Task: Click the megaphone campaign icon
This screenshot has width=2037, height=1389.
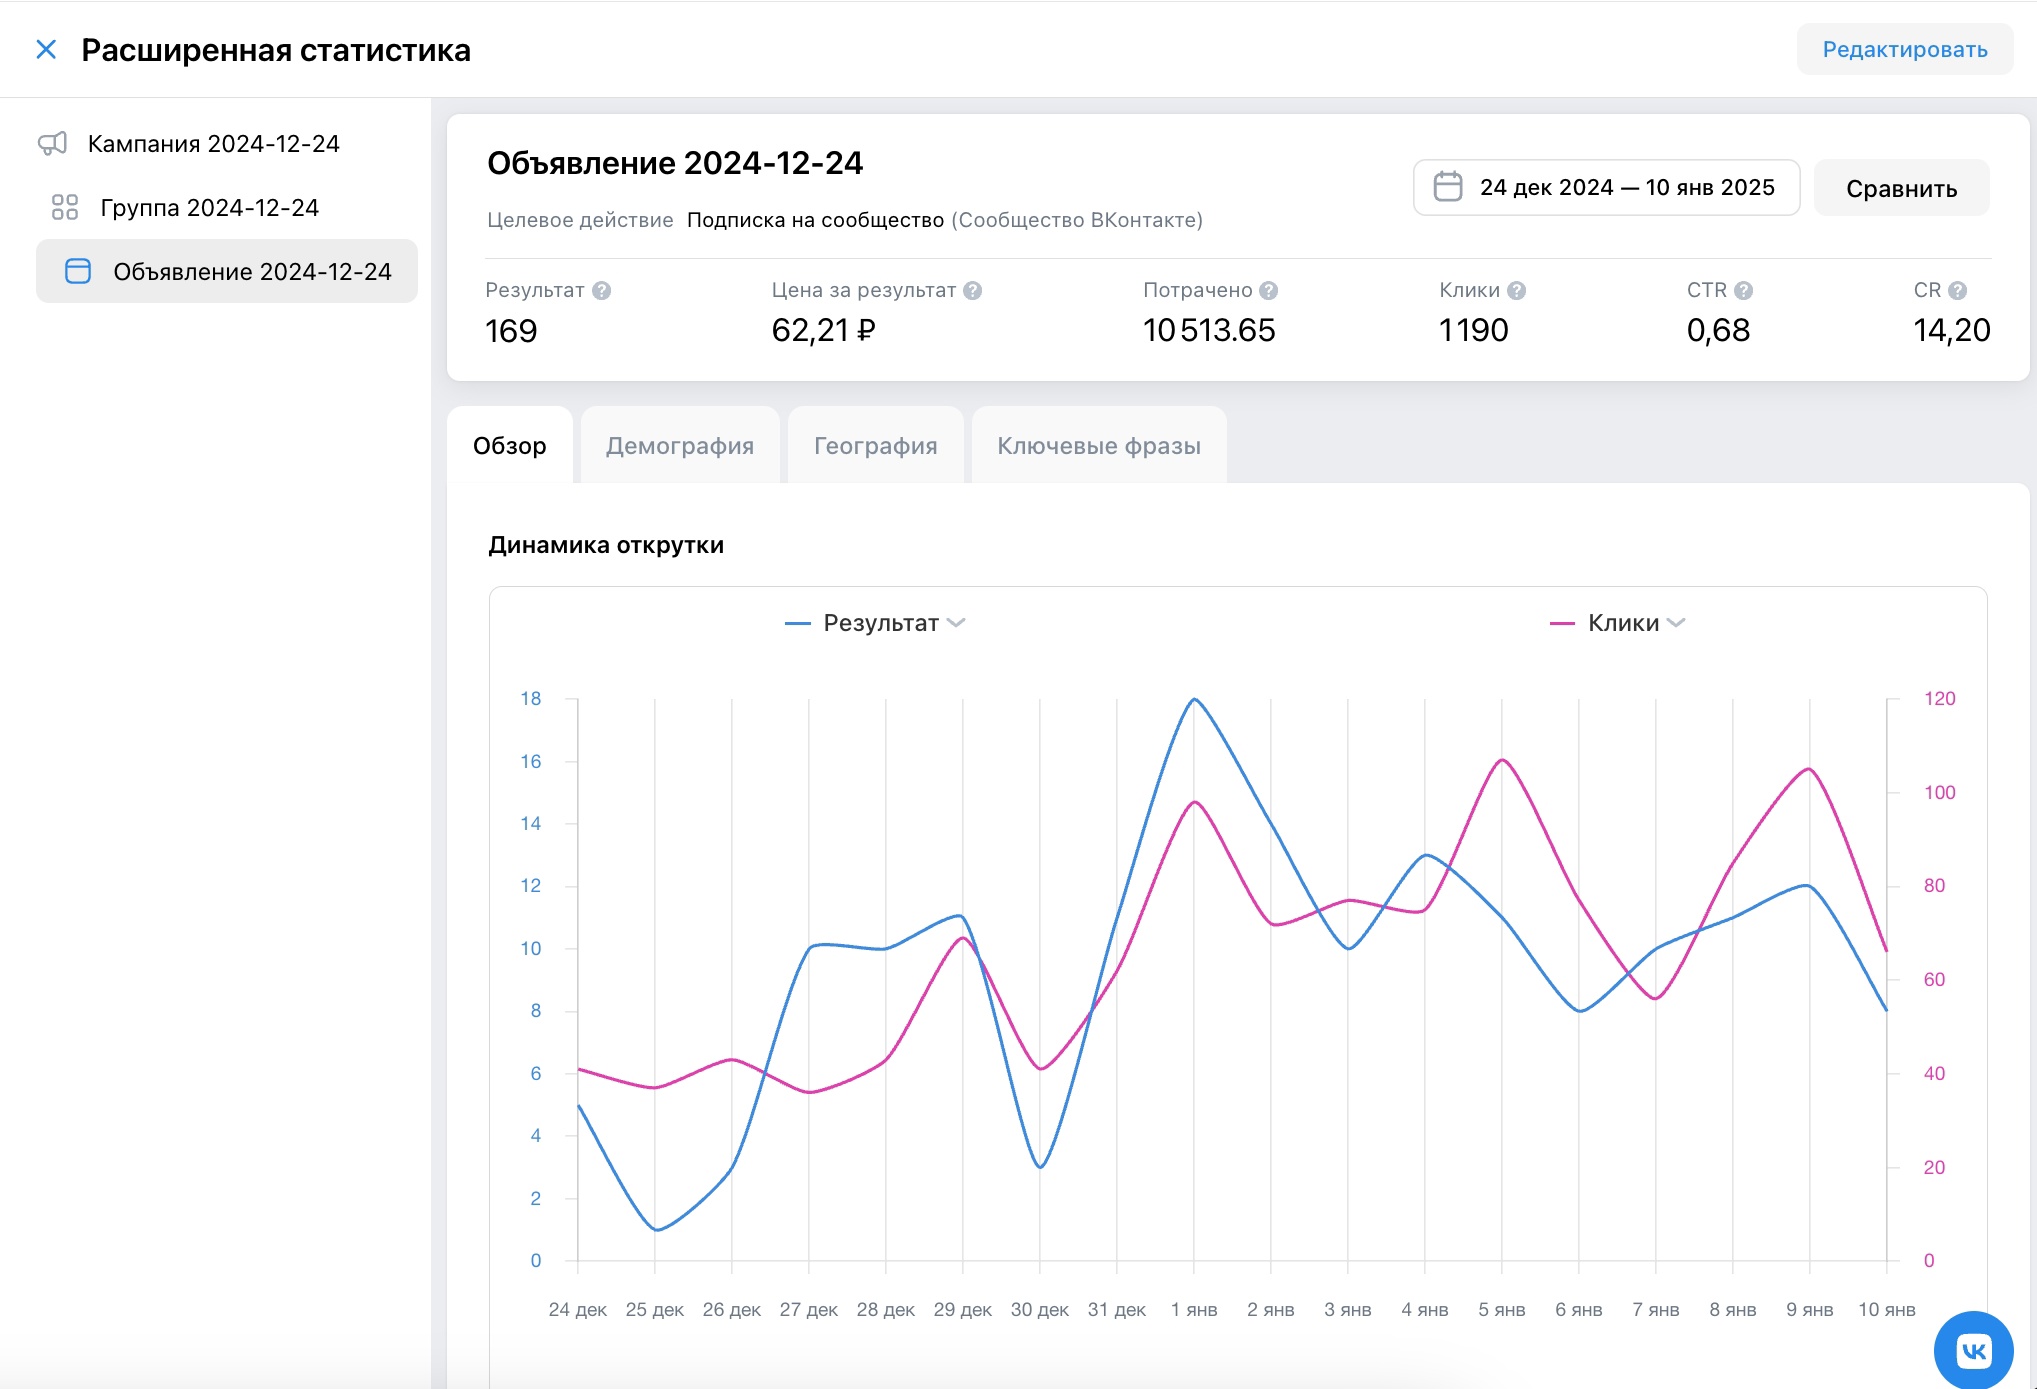Action: coord(53,144)
